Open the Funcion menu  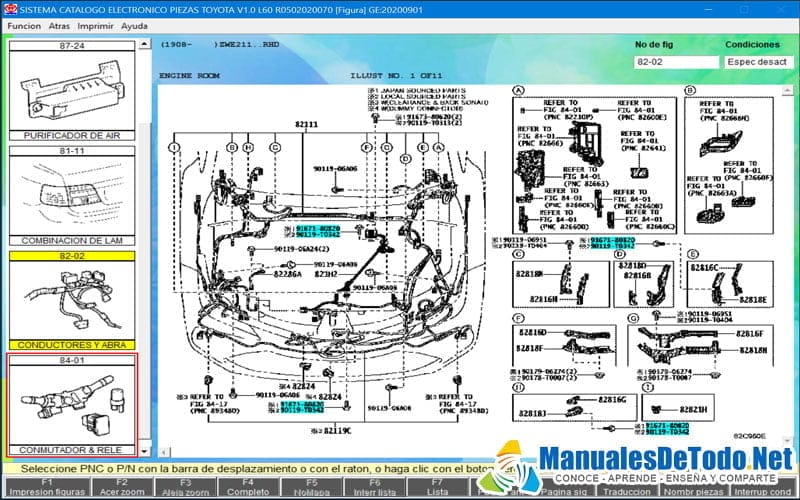pyautogui.click(x=24, y=26)
